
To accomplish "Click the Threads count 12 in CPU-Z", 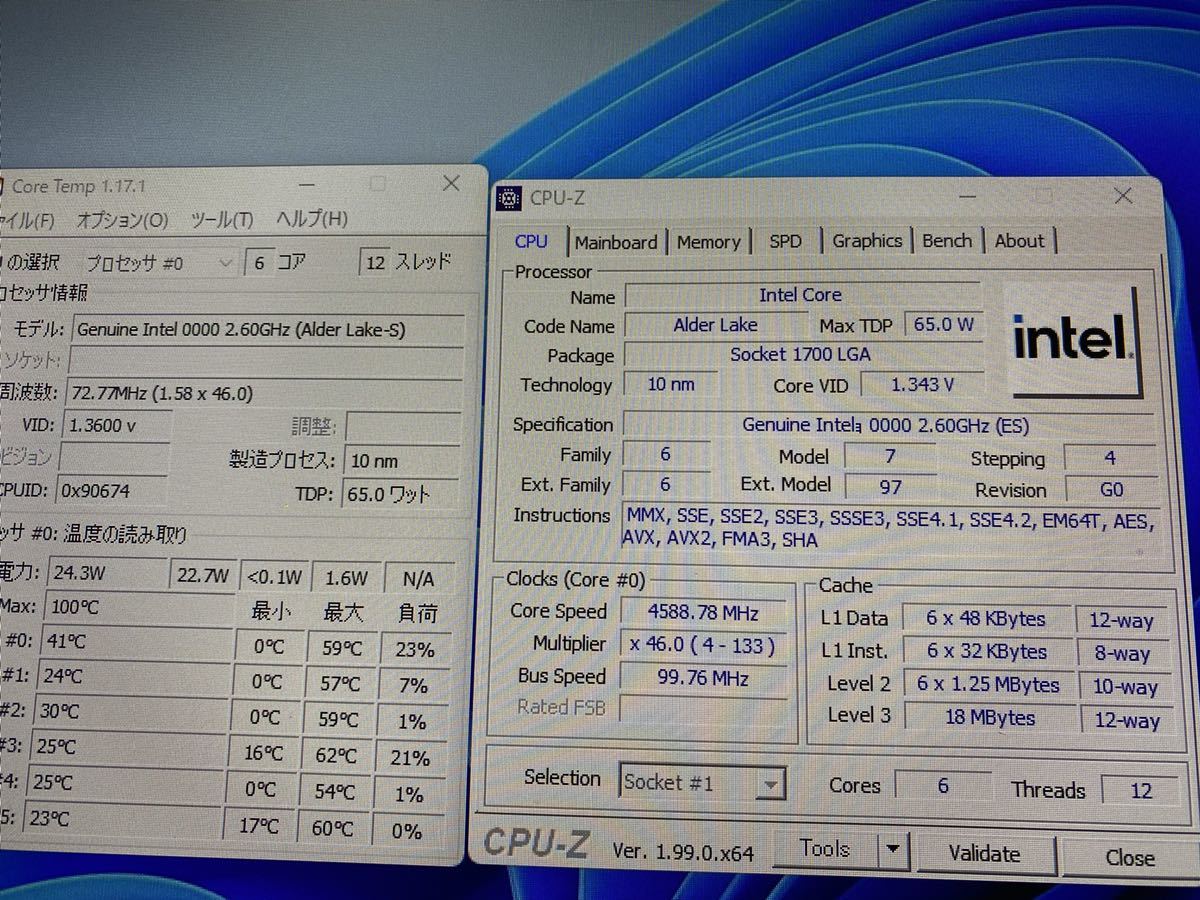I will pyautogui.click(x=1141, y=790).
